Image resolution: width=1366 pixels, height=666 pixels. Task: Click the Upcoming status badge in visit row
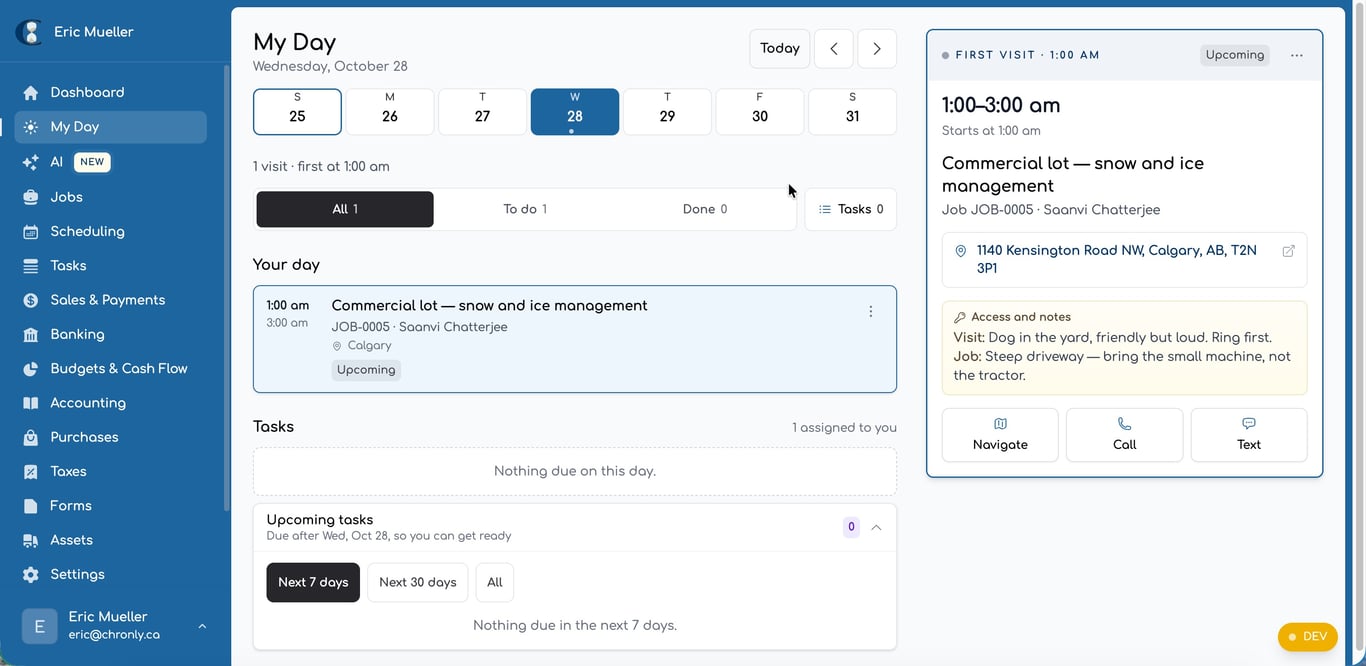(366, 370)
